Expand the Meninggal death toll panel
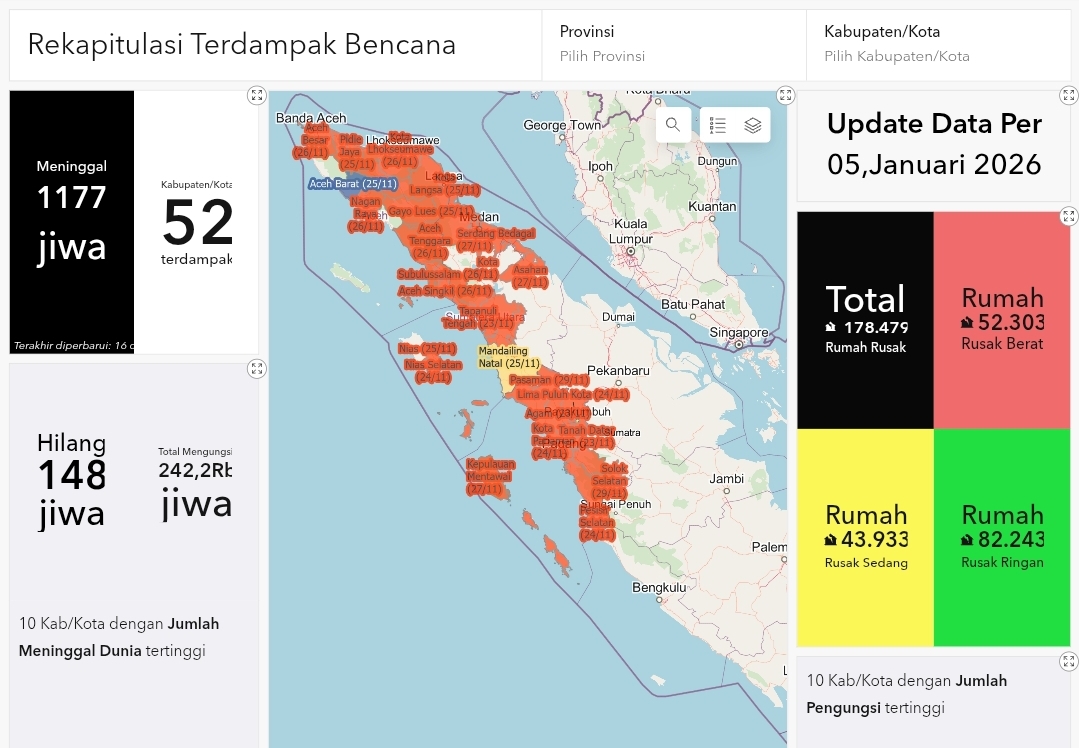The height and width of the screenshot is (748, 1079). click(257, 96)
